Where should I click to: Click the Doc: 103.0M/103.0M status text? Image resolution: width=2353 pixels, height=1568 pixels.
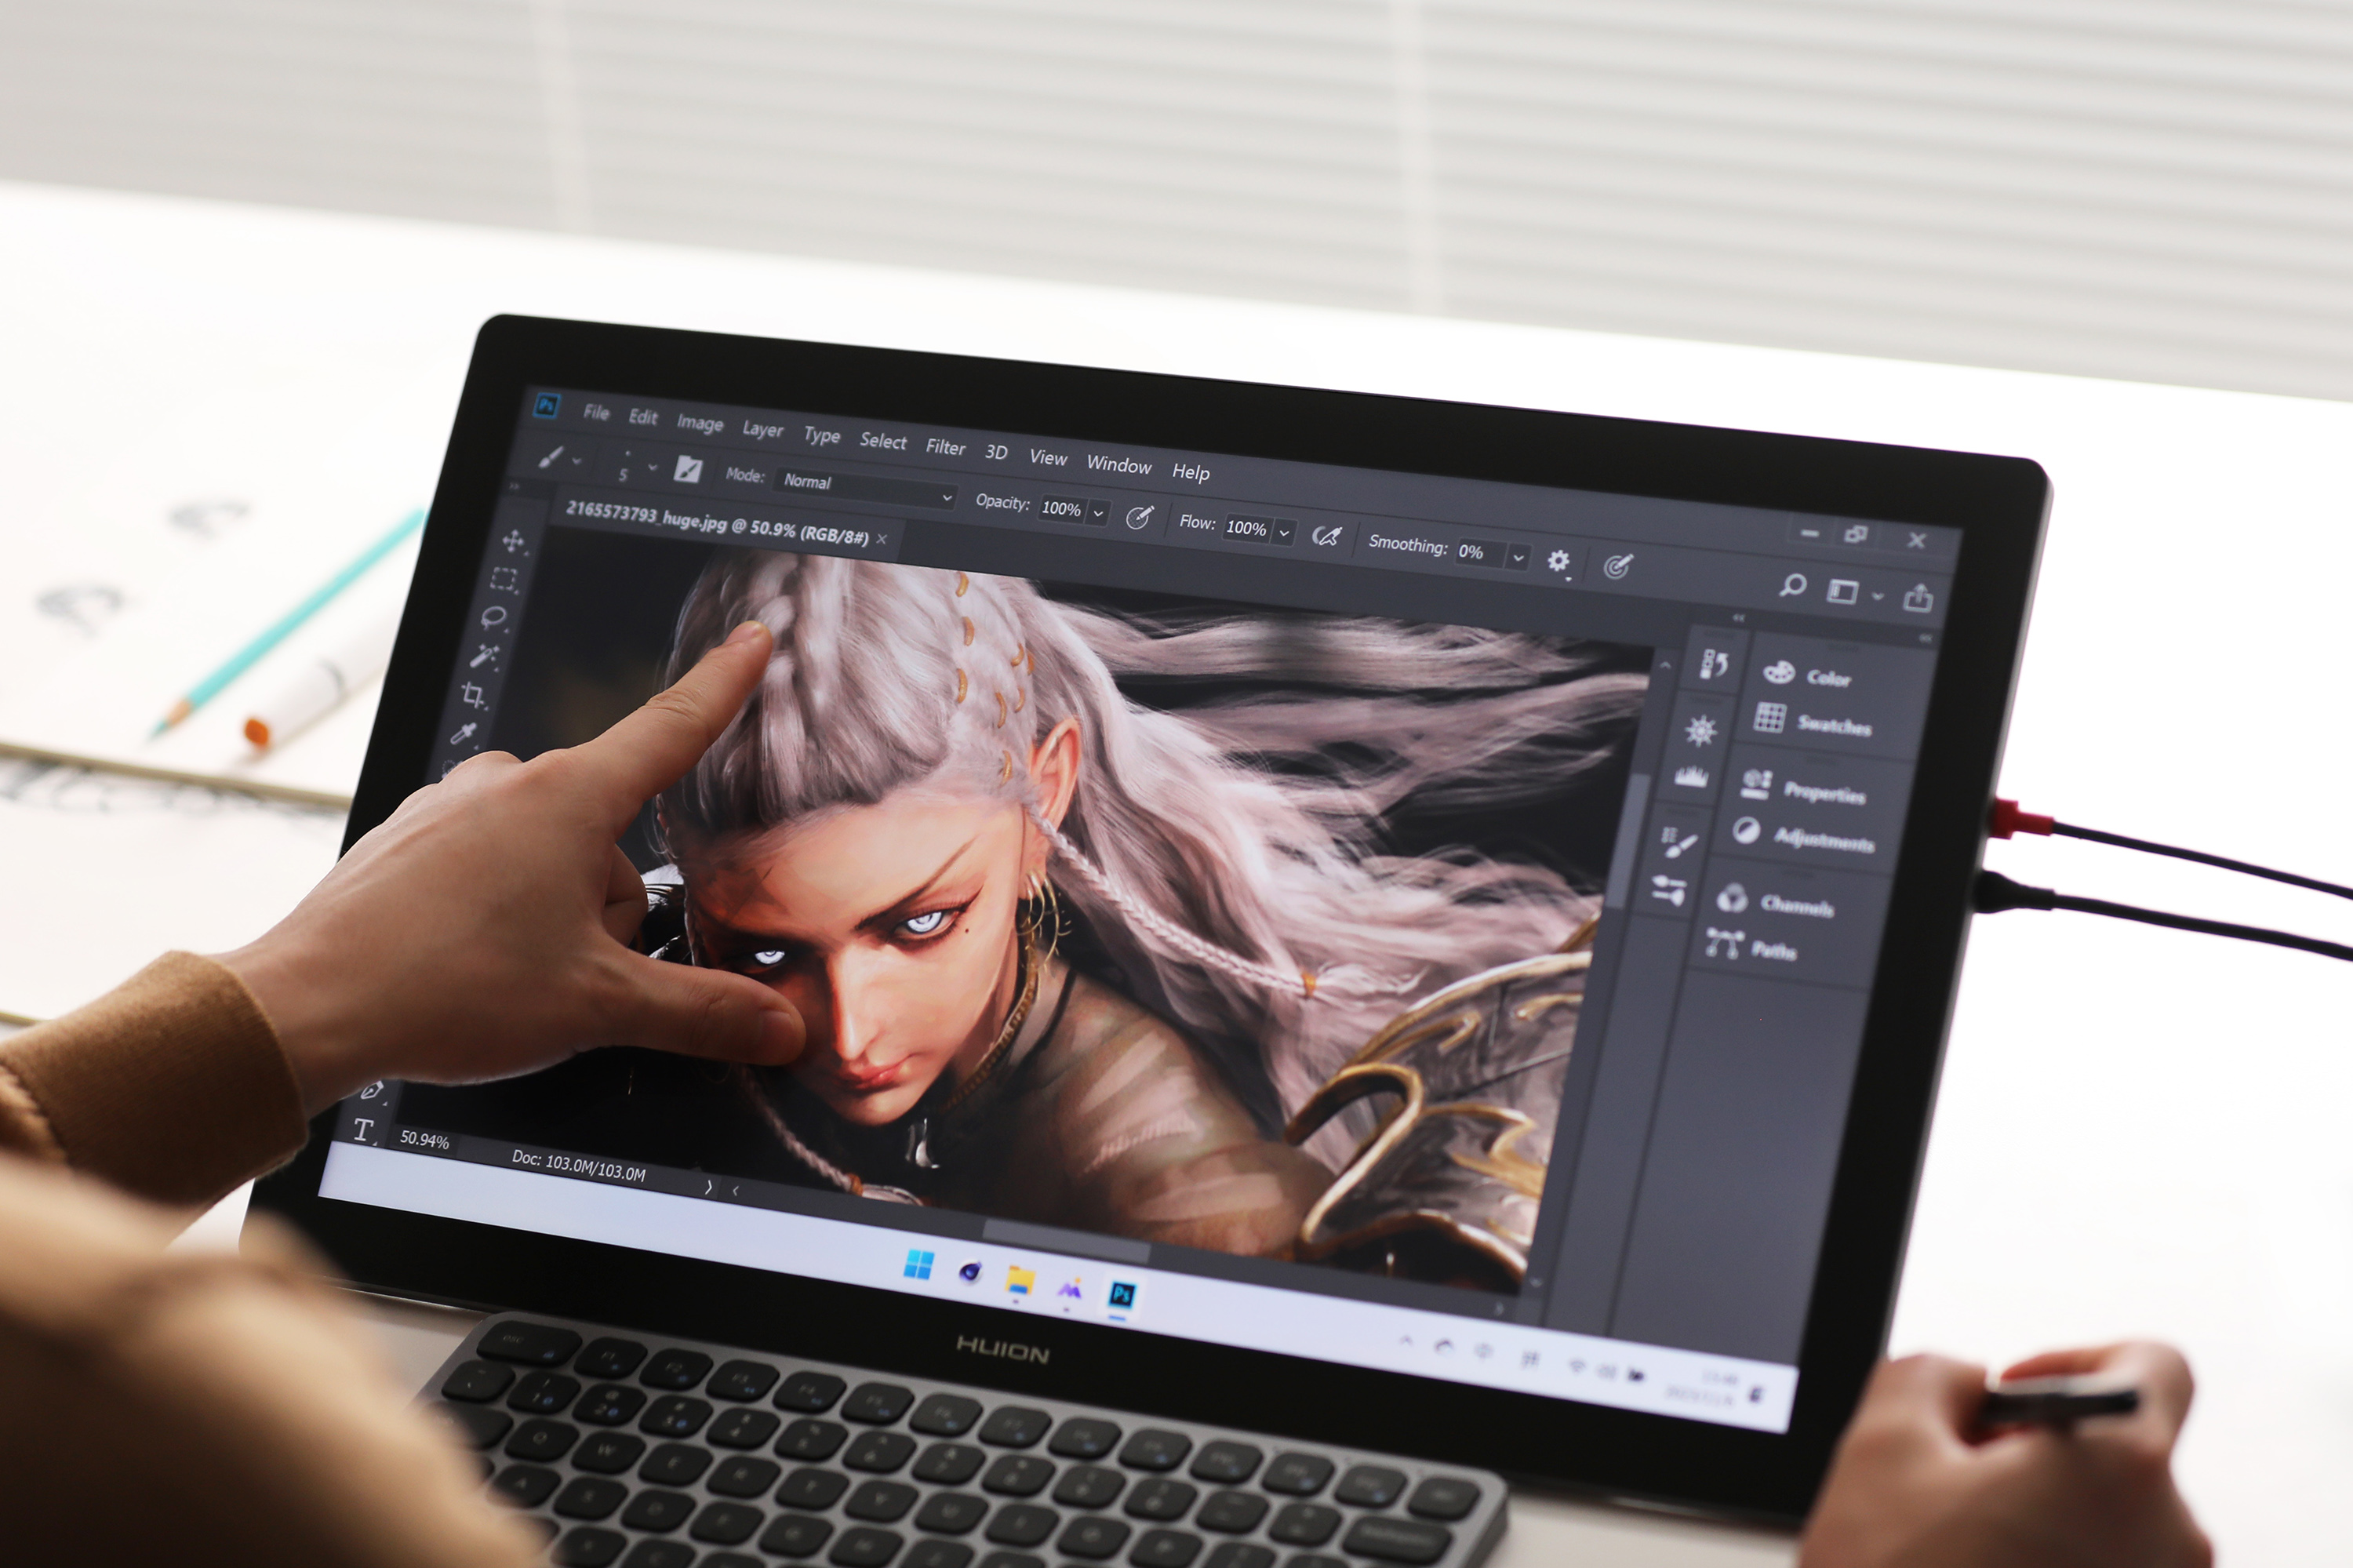(578, 1165)
